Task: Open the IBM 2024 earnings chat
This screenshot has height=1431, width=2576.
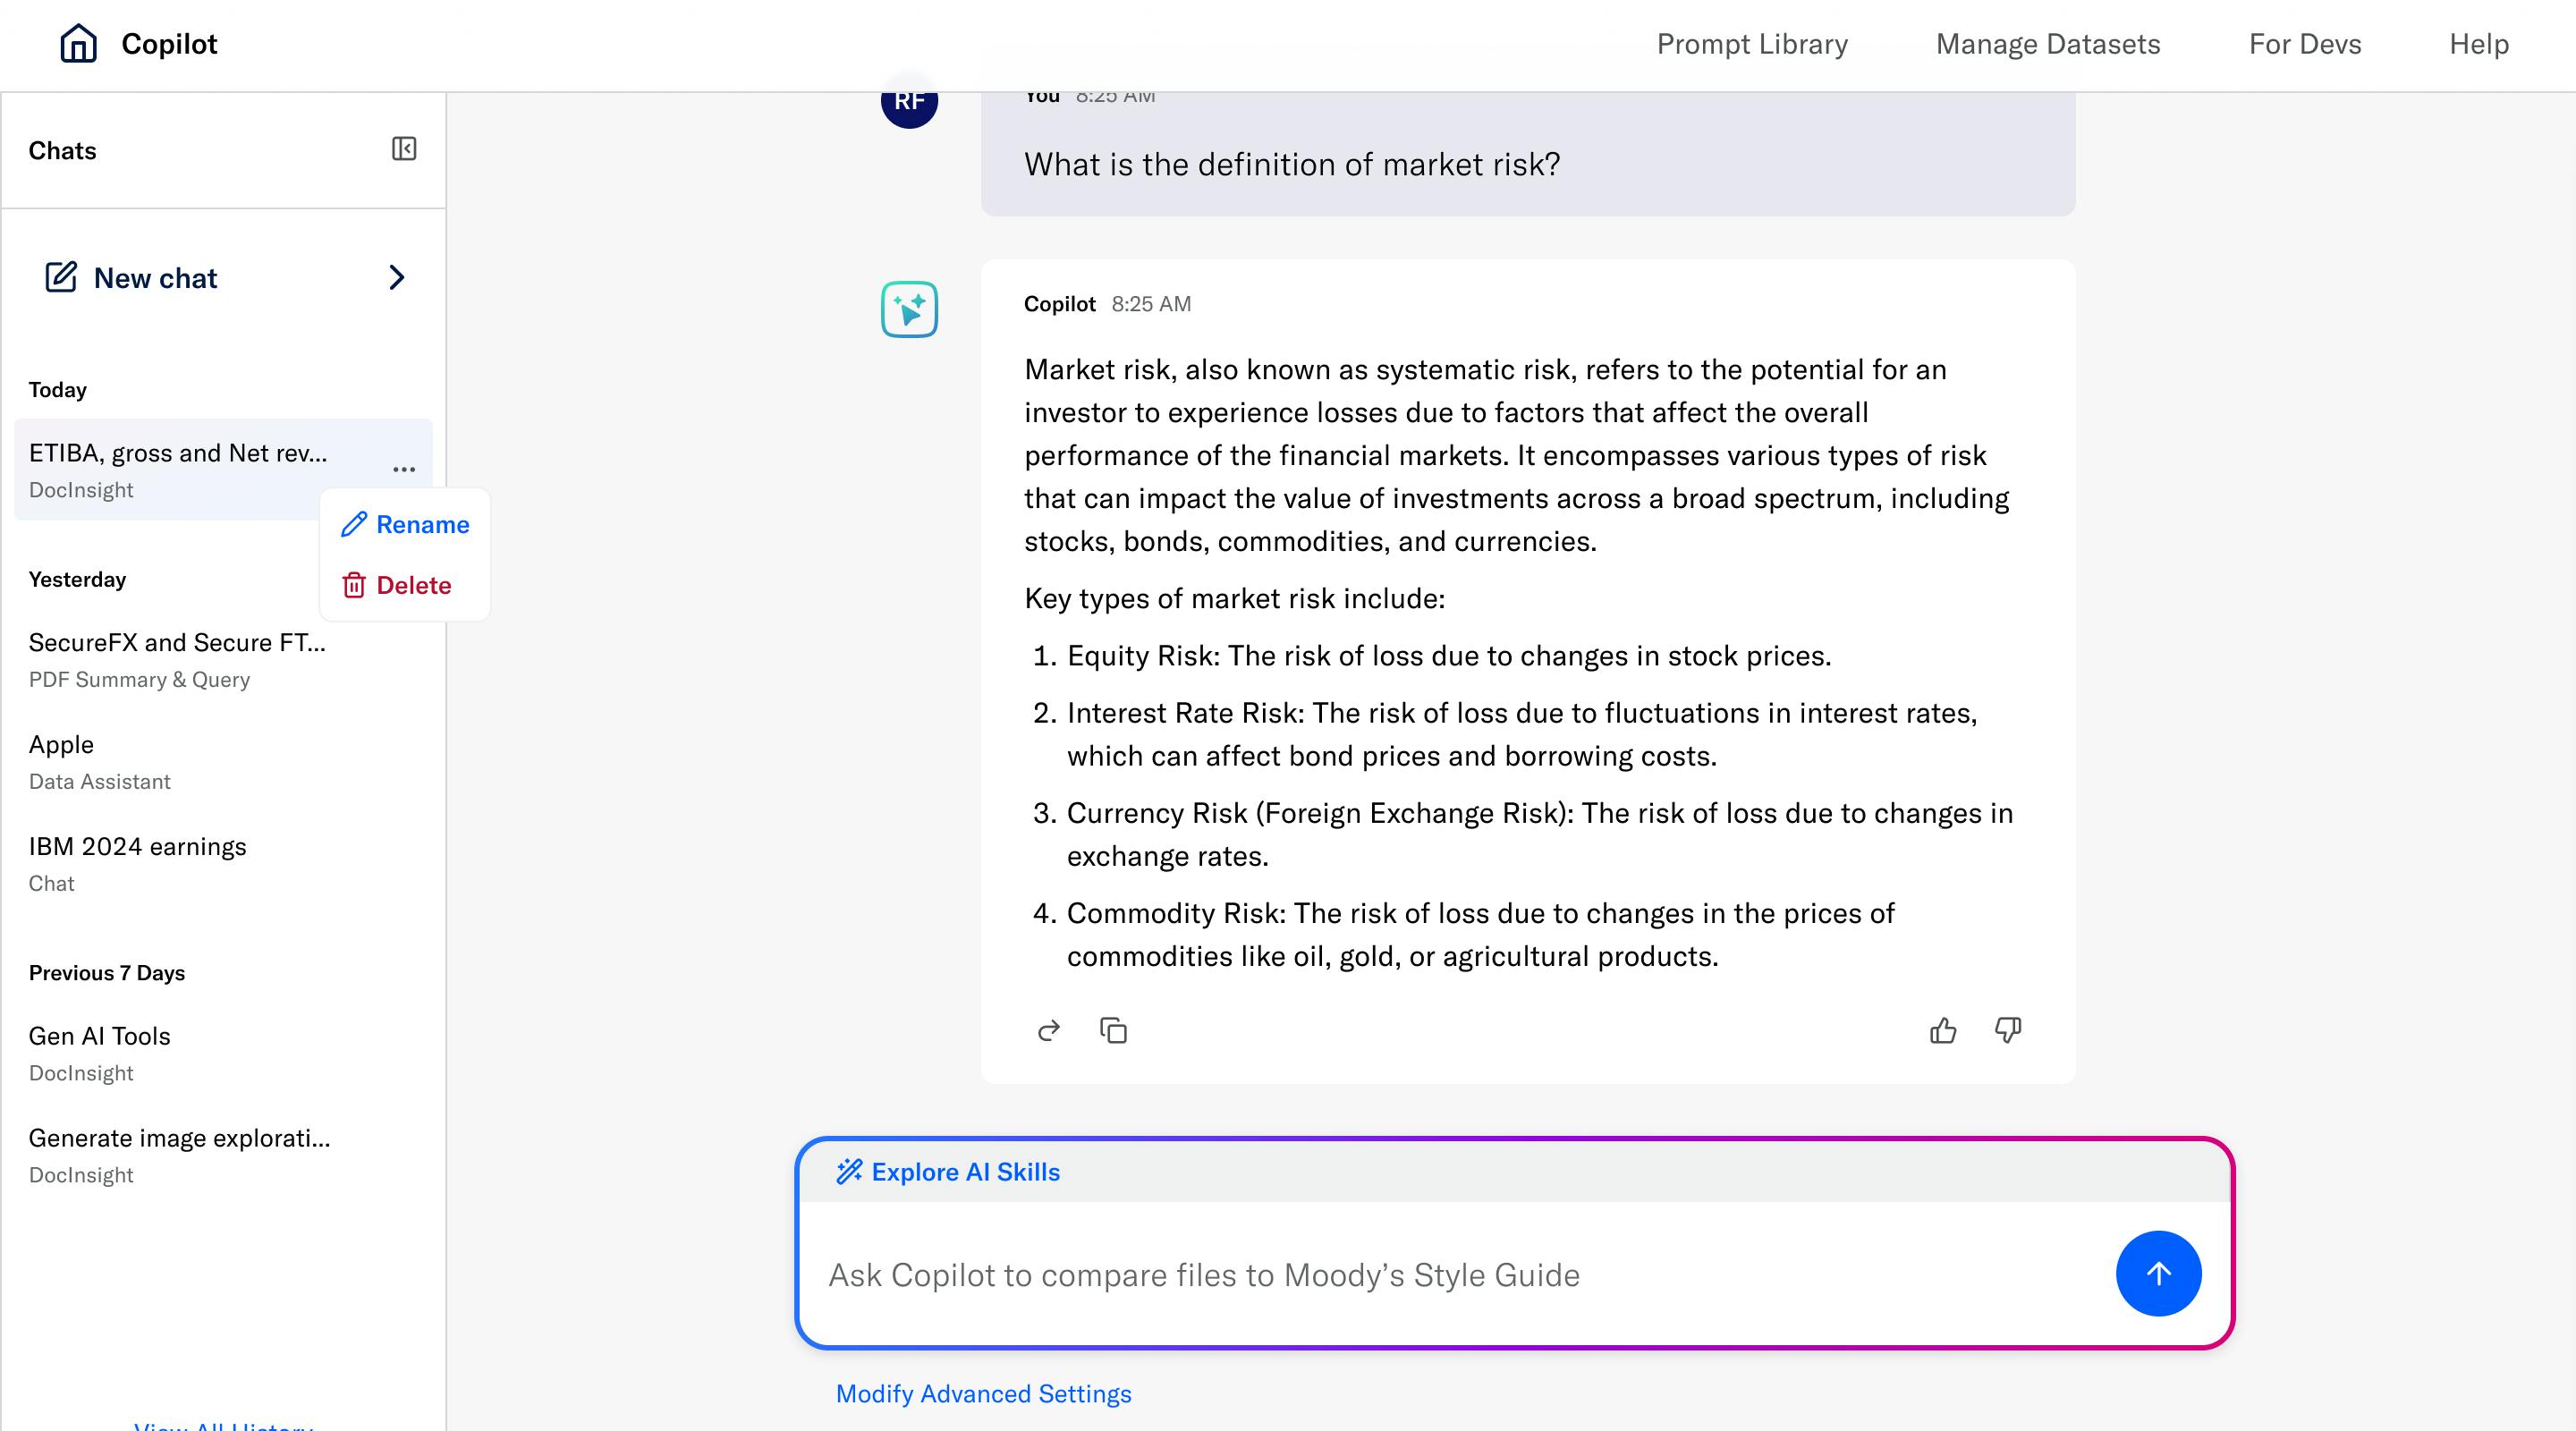Action: (x=138, y=862)
